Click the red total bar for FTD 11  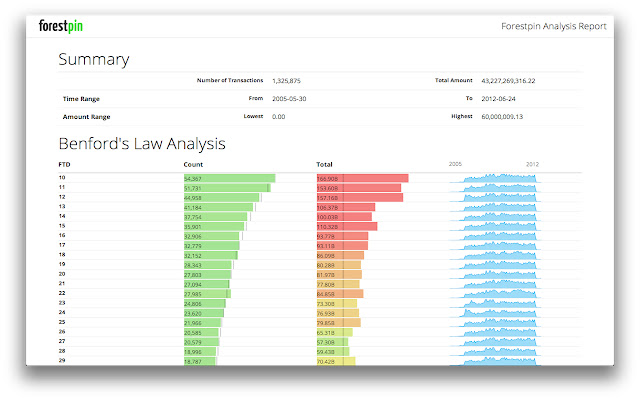click(359, 188)
